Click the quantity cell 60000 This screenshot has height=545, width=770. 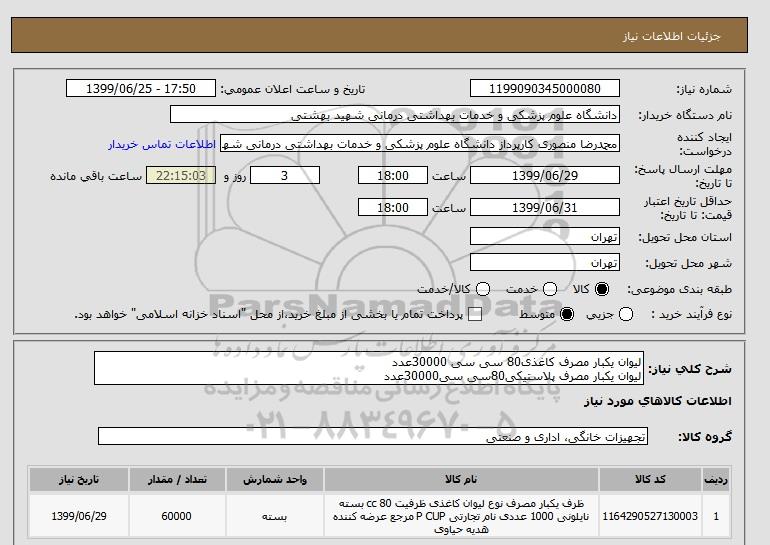pyautogui.click(x=177, y=517)
